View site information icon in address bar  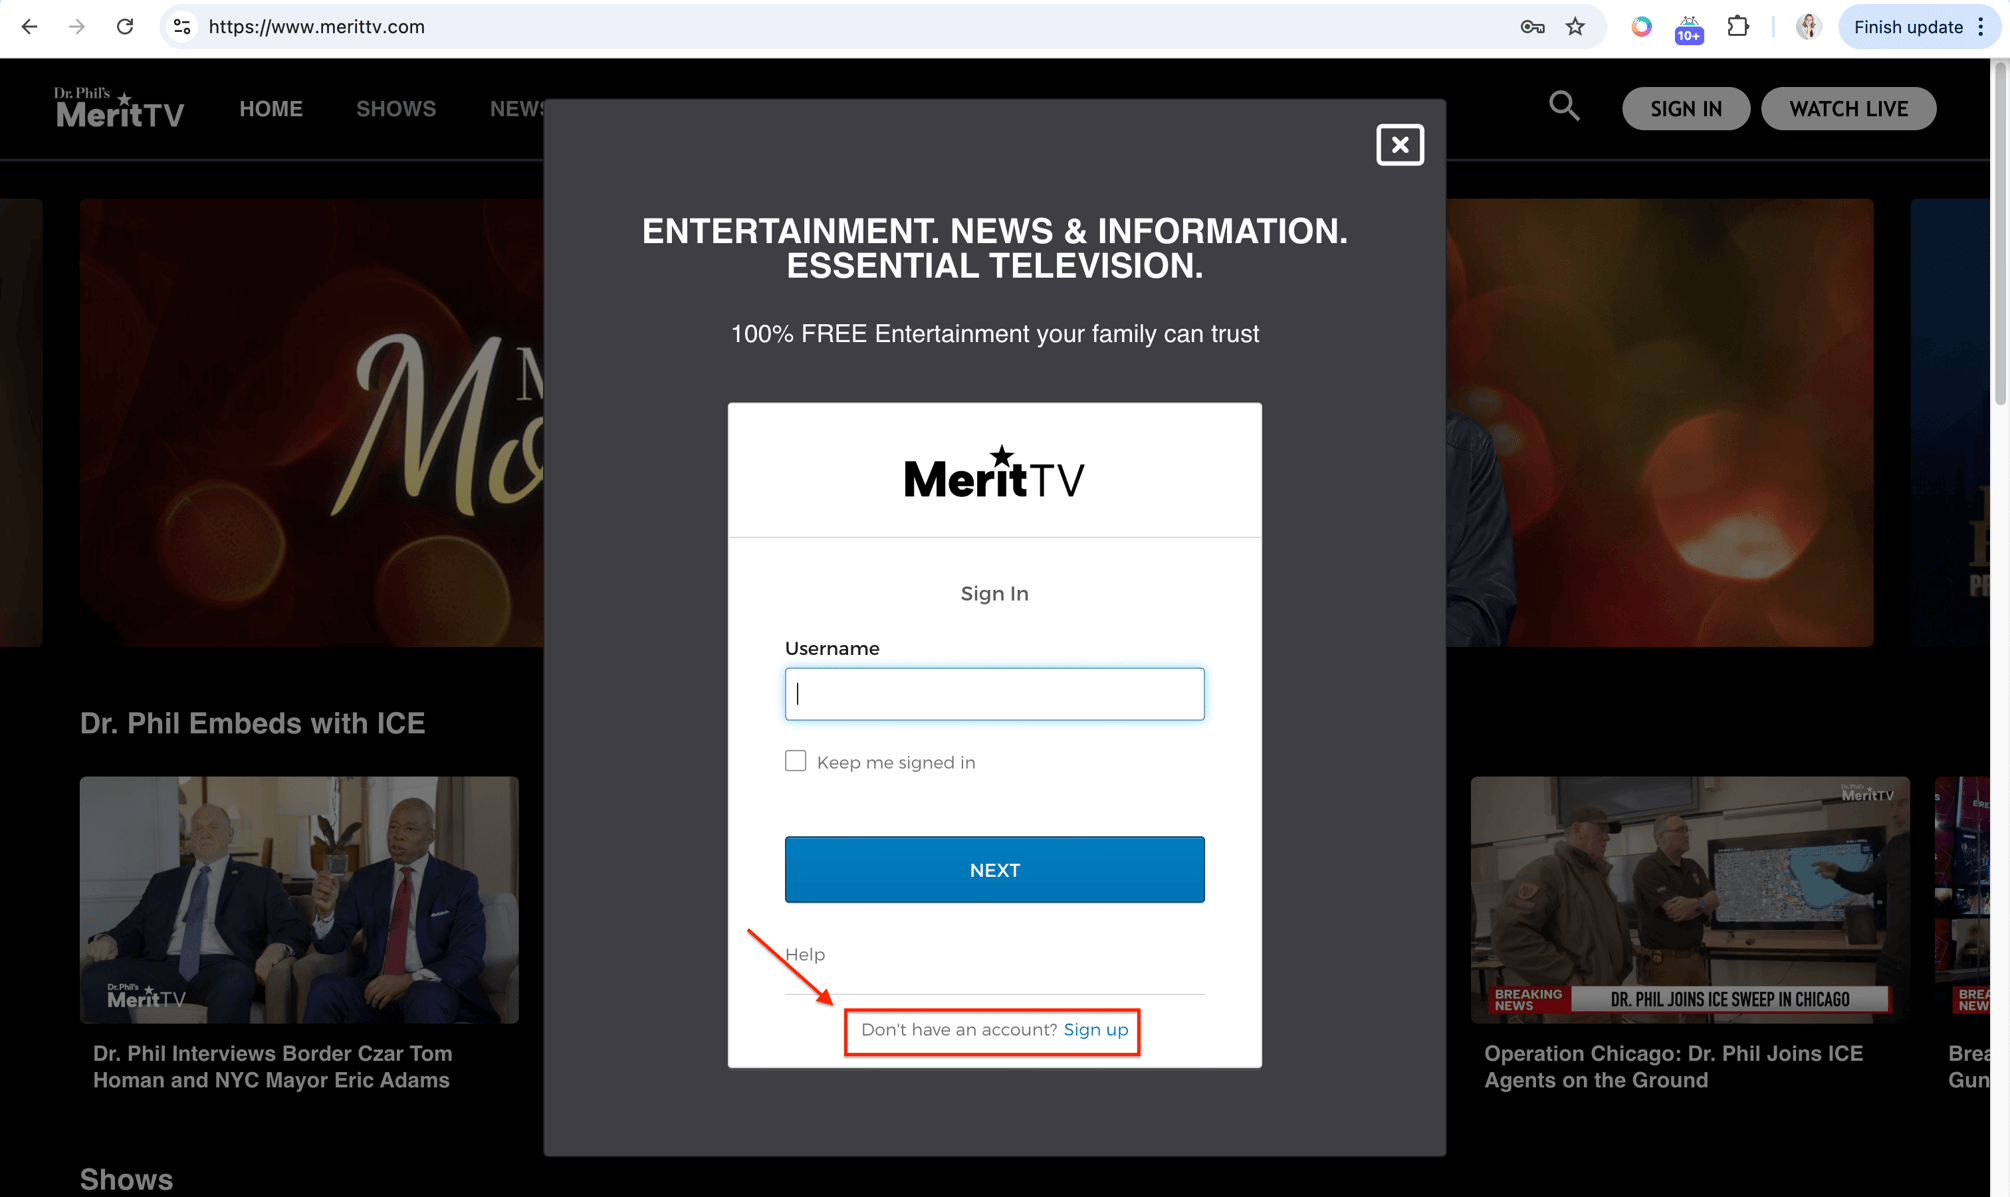point(181,27)
